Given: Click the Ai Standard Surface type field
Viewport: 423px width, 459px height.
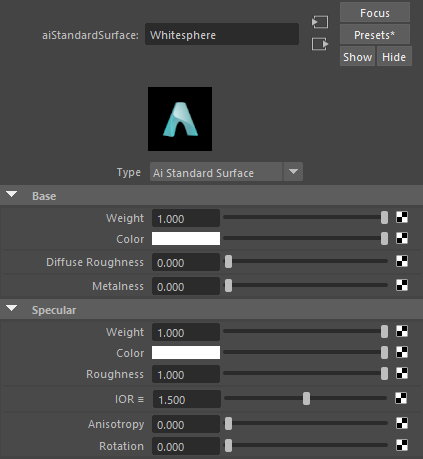Looking at the screenshot, I should pos(216,172).
